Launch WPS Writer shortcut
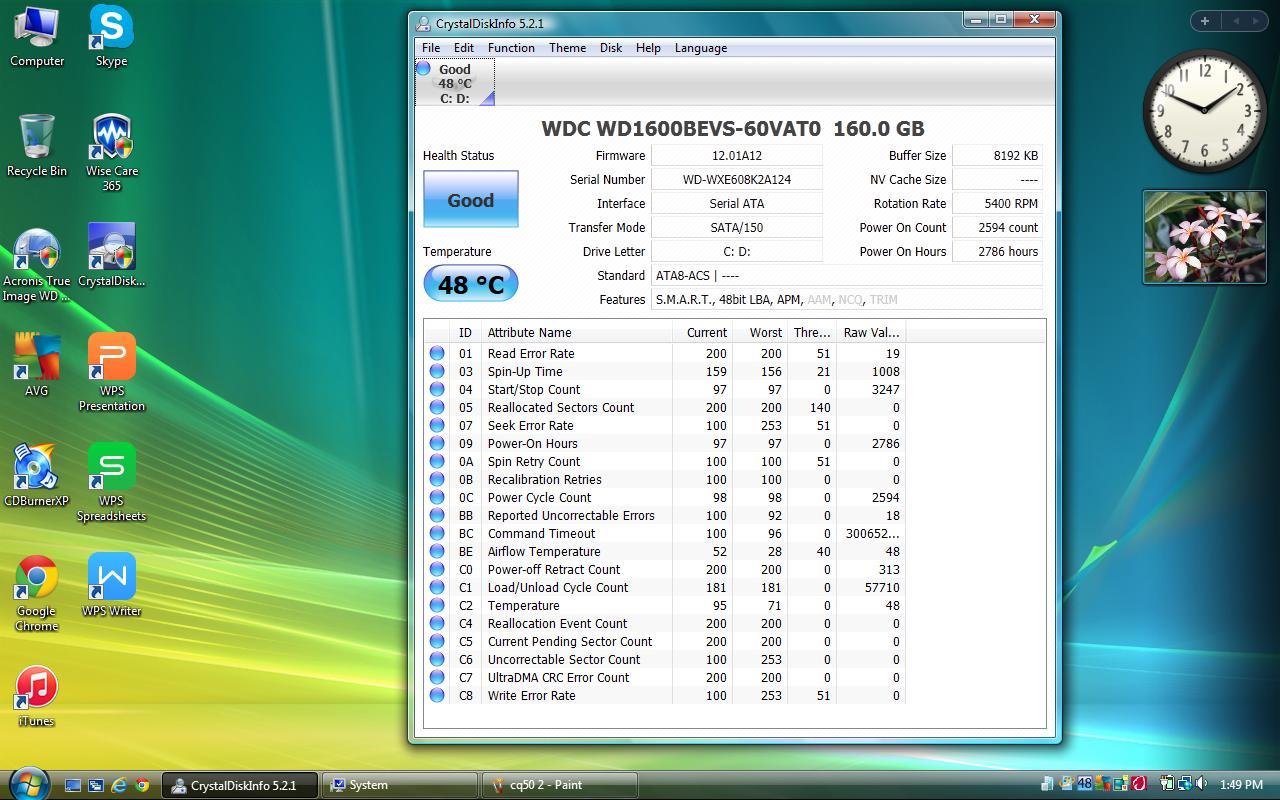The image size is (1280, 800). (111, 586)
